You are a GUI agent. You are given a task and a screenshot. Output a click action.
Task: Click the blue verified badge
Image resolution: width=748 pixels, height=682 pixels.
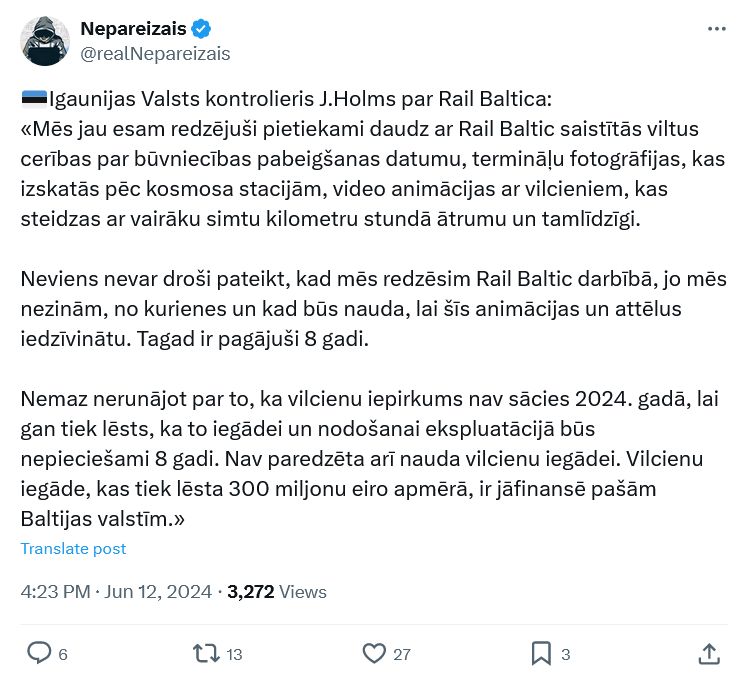point(201,28)
